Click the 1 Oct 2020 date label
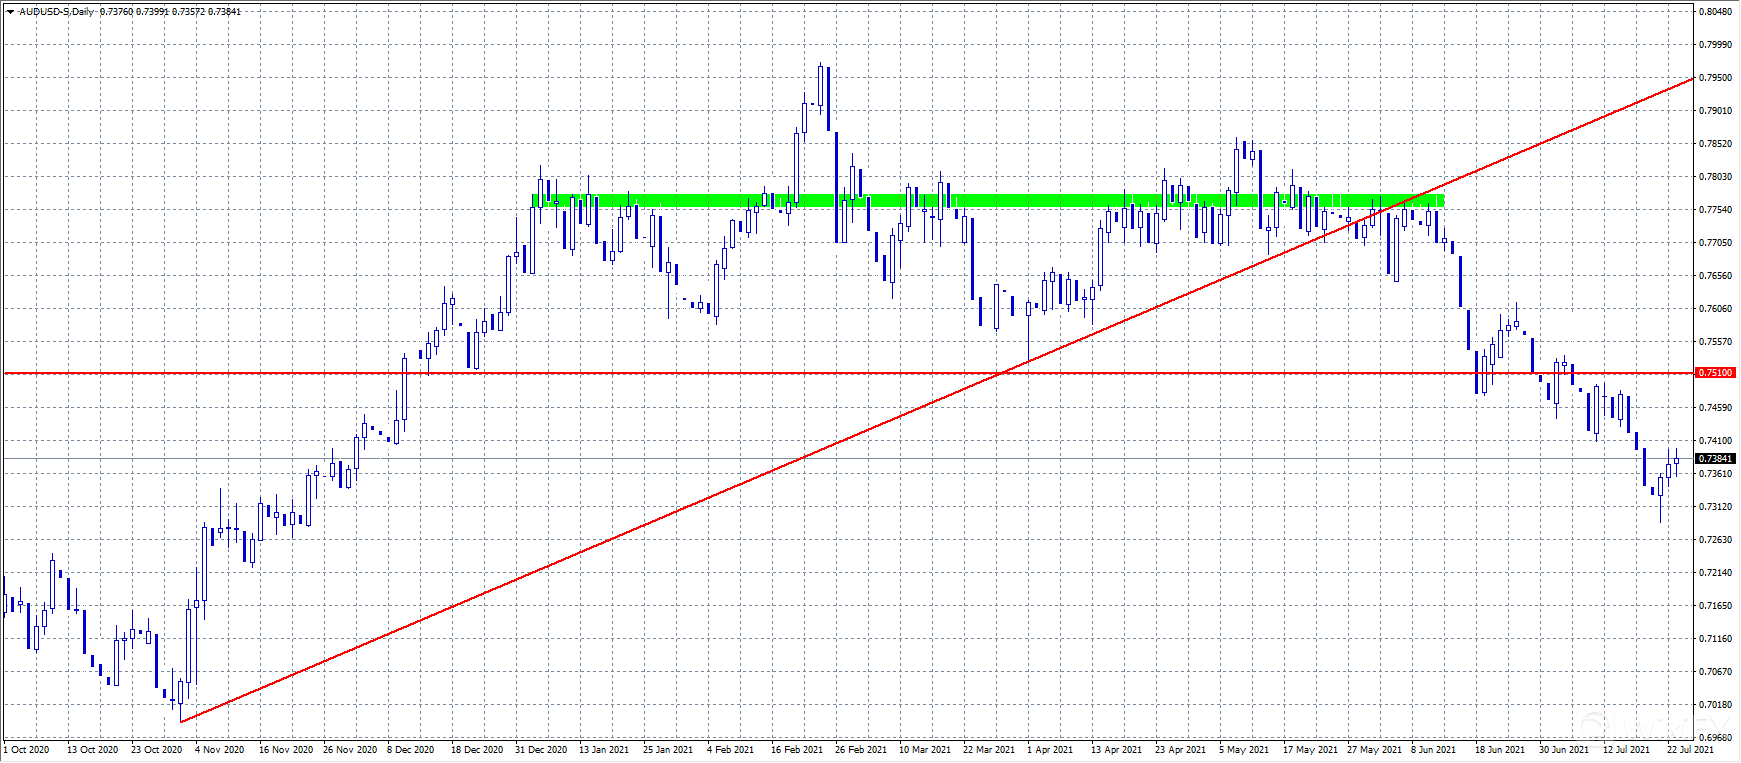This screenshot has width=1741, height=763. pyautogui.click(x=27, y=749)
